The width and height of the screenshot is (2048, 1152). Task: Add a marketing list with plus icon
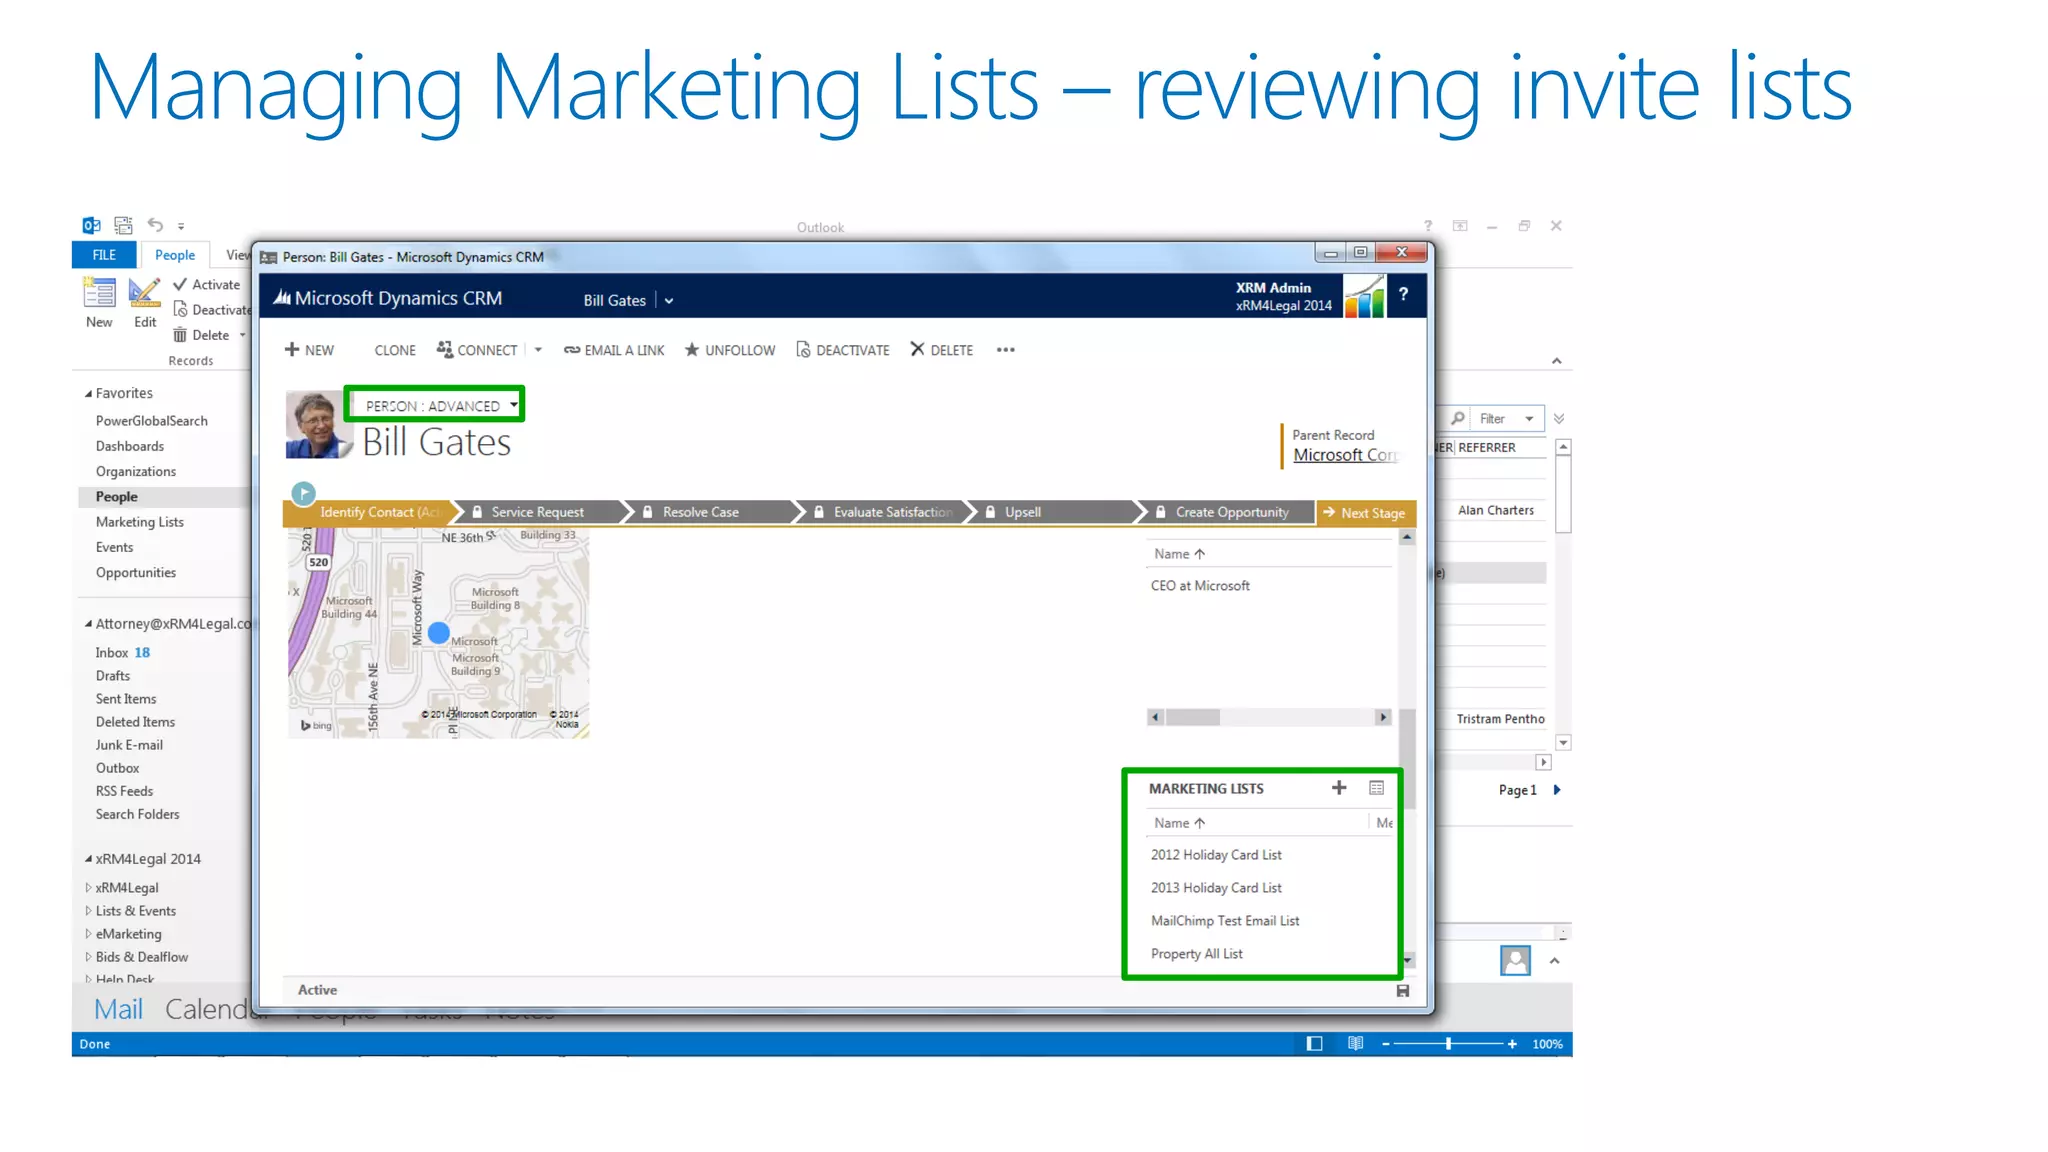pyautogui.click(x=1339, y=788)
